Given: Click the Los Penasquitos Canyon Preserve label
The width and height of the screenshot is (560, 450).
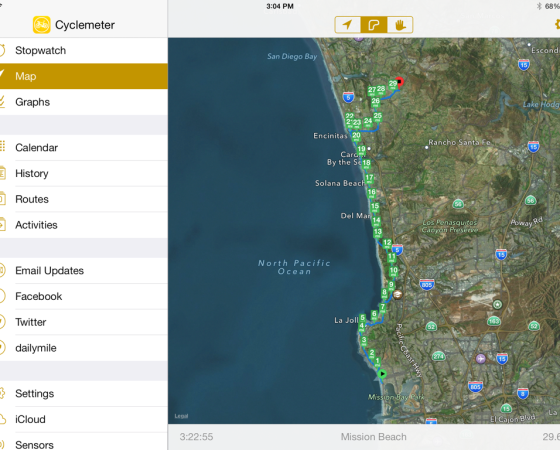Looking at the screenshot, I should [450, 226].
